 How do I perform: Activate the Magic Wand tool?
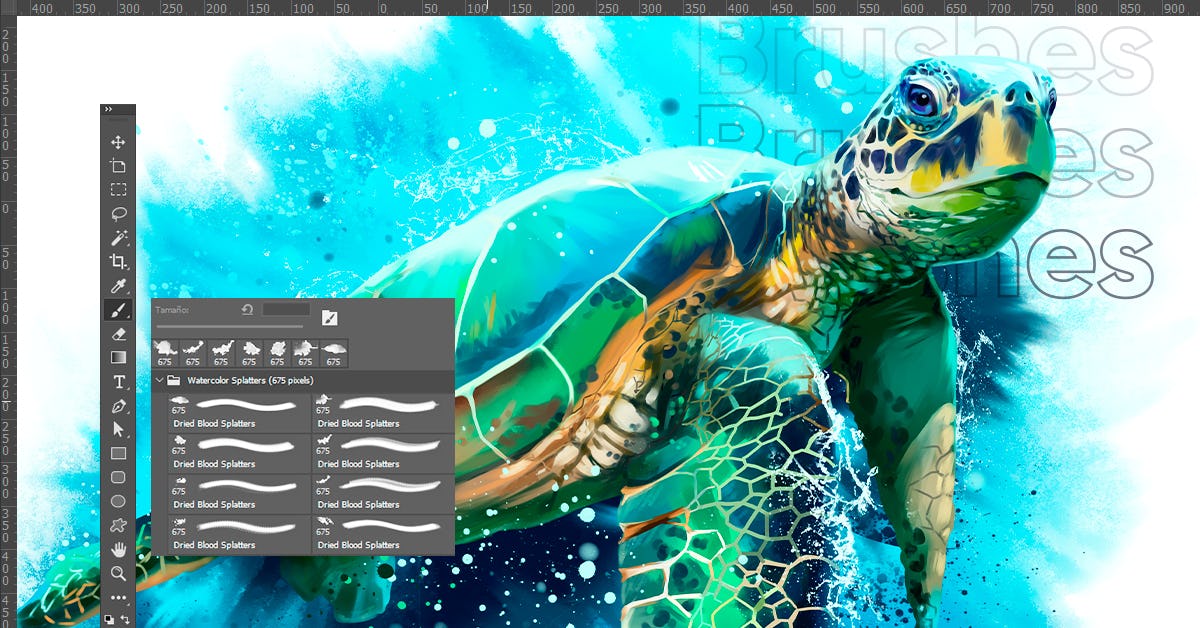point(118,238)
